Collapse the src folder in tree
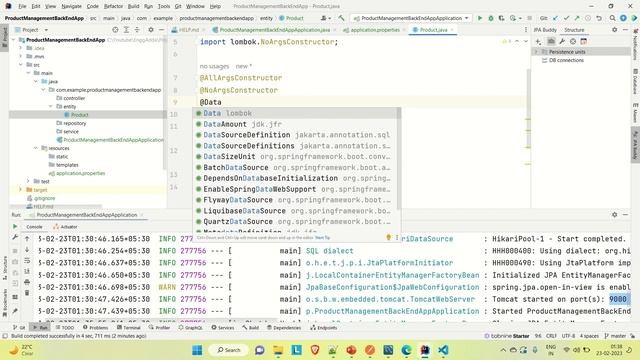The width and height of the screenshot is (640, 360). (x=21, y=64)
